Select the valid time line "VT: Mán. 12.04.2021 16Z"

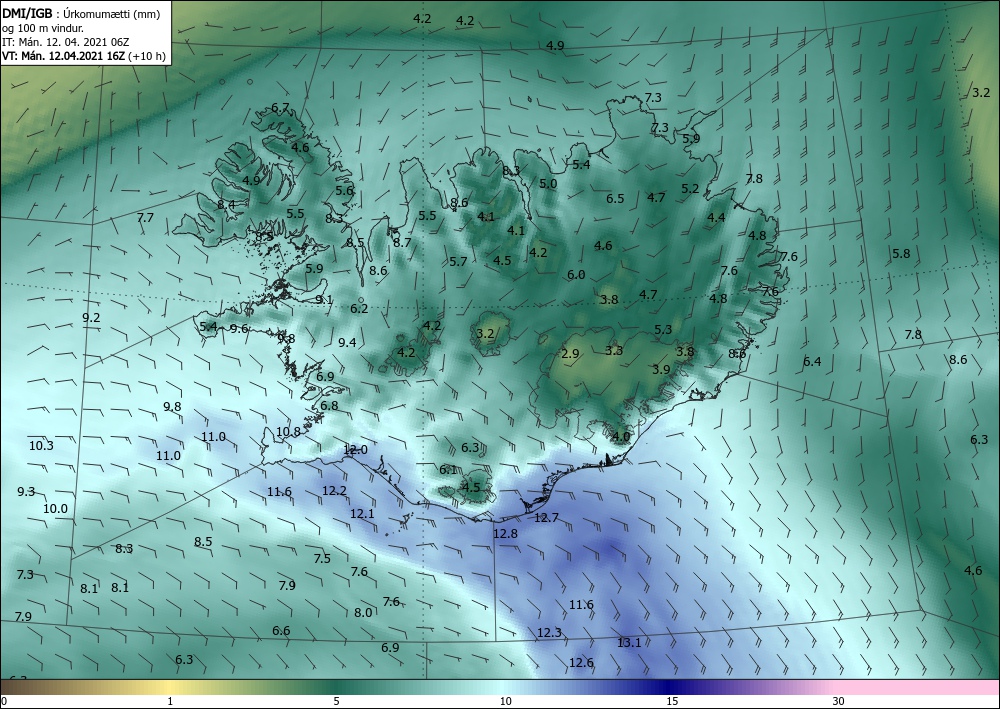tap(64, 56)
